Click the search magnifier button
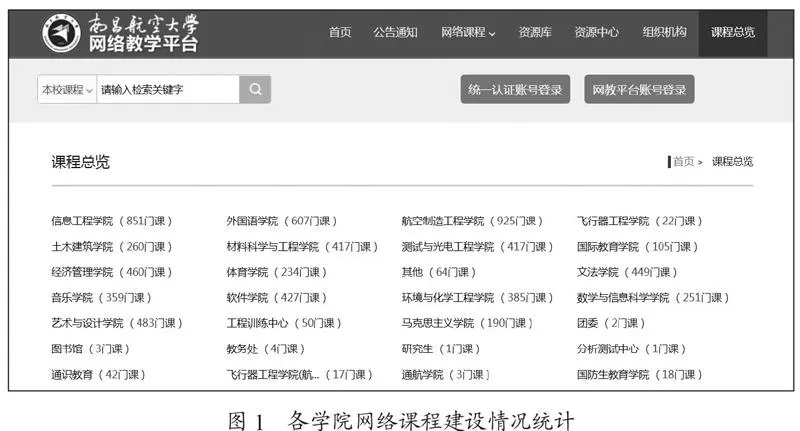Viewport: 800px width, 431px height. pyautogui.click(x=255, y=89)
